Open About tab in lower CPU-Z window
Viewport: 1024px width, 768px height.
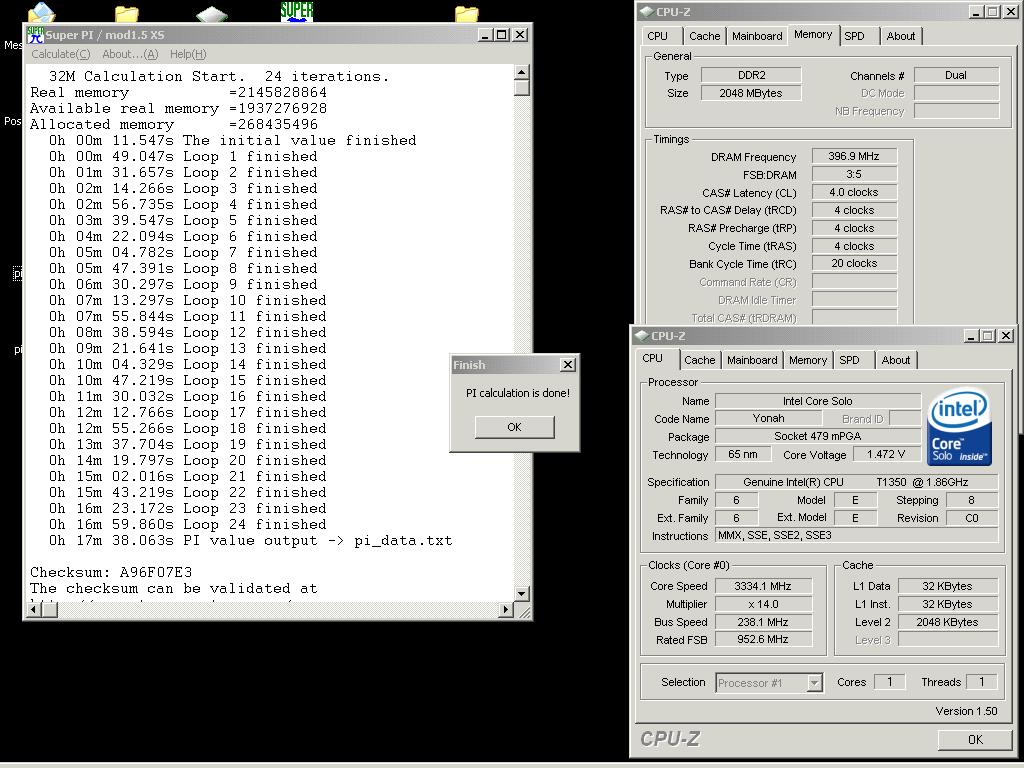(x=896, y=360)
